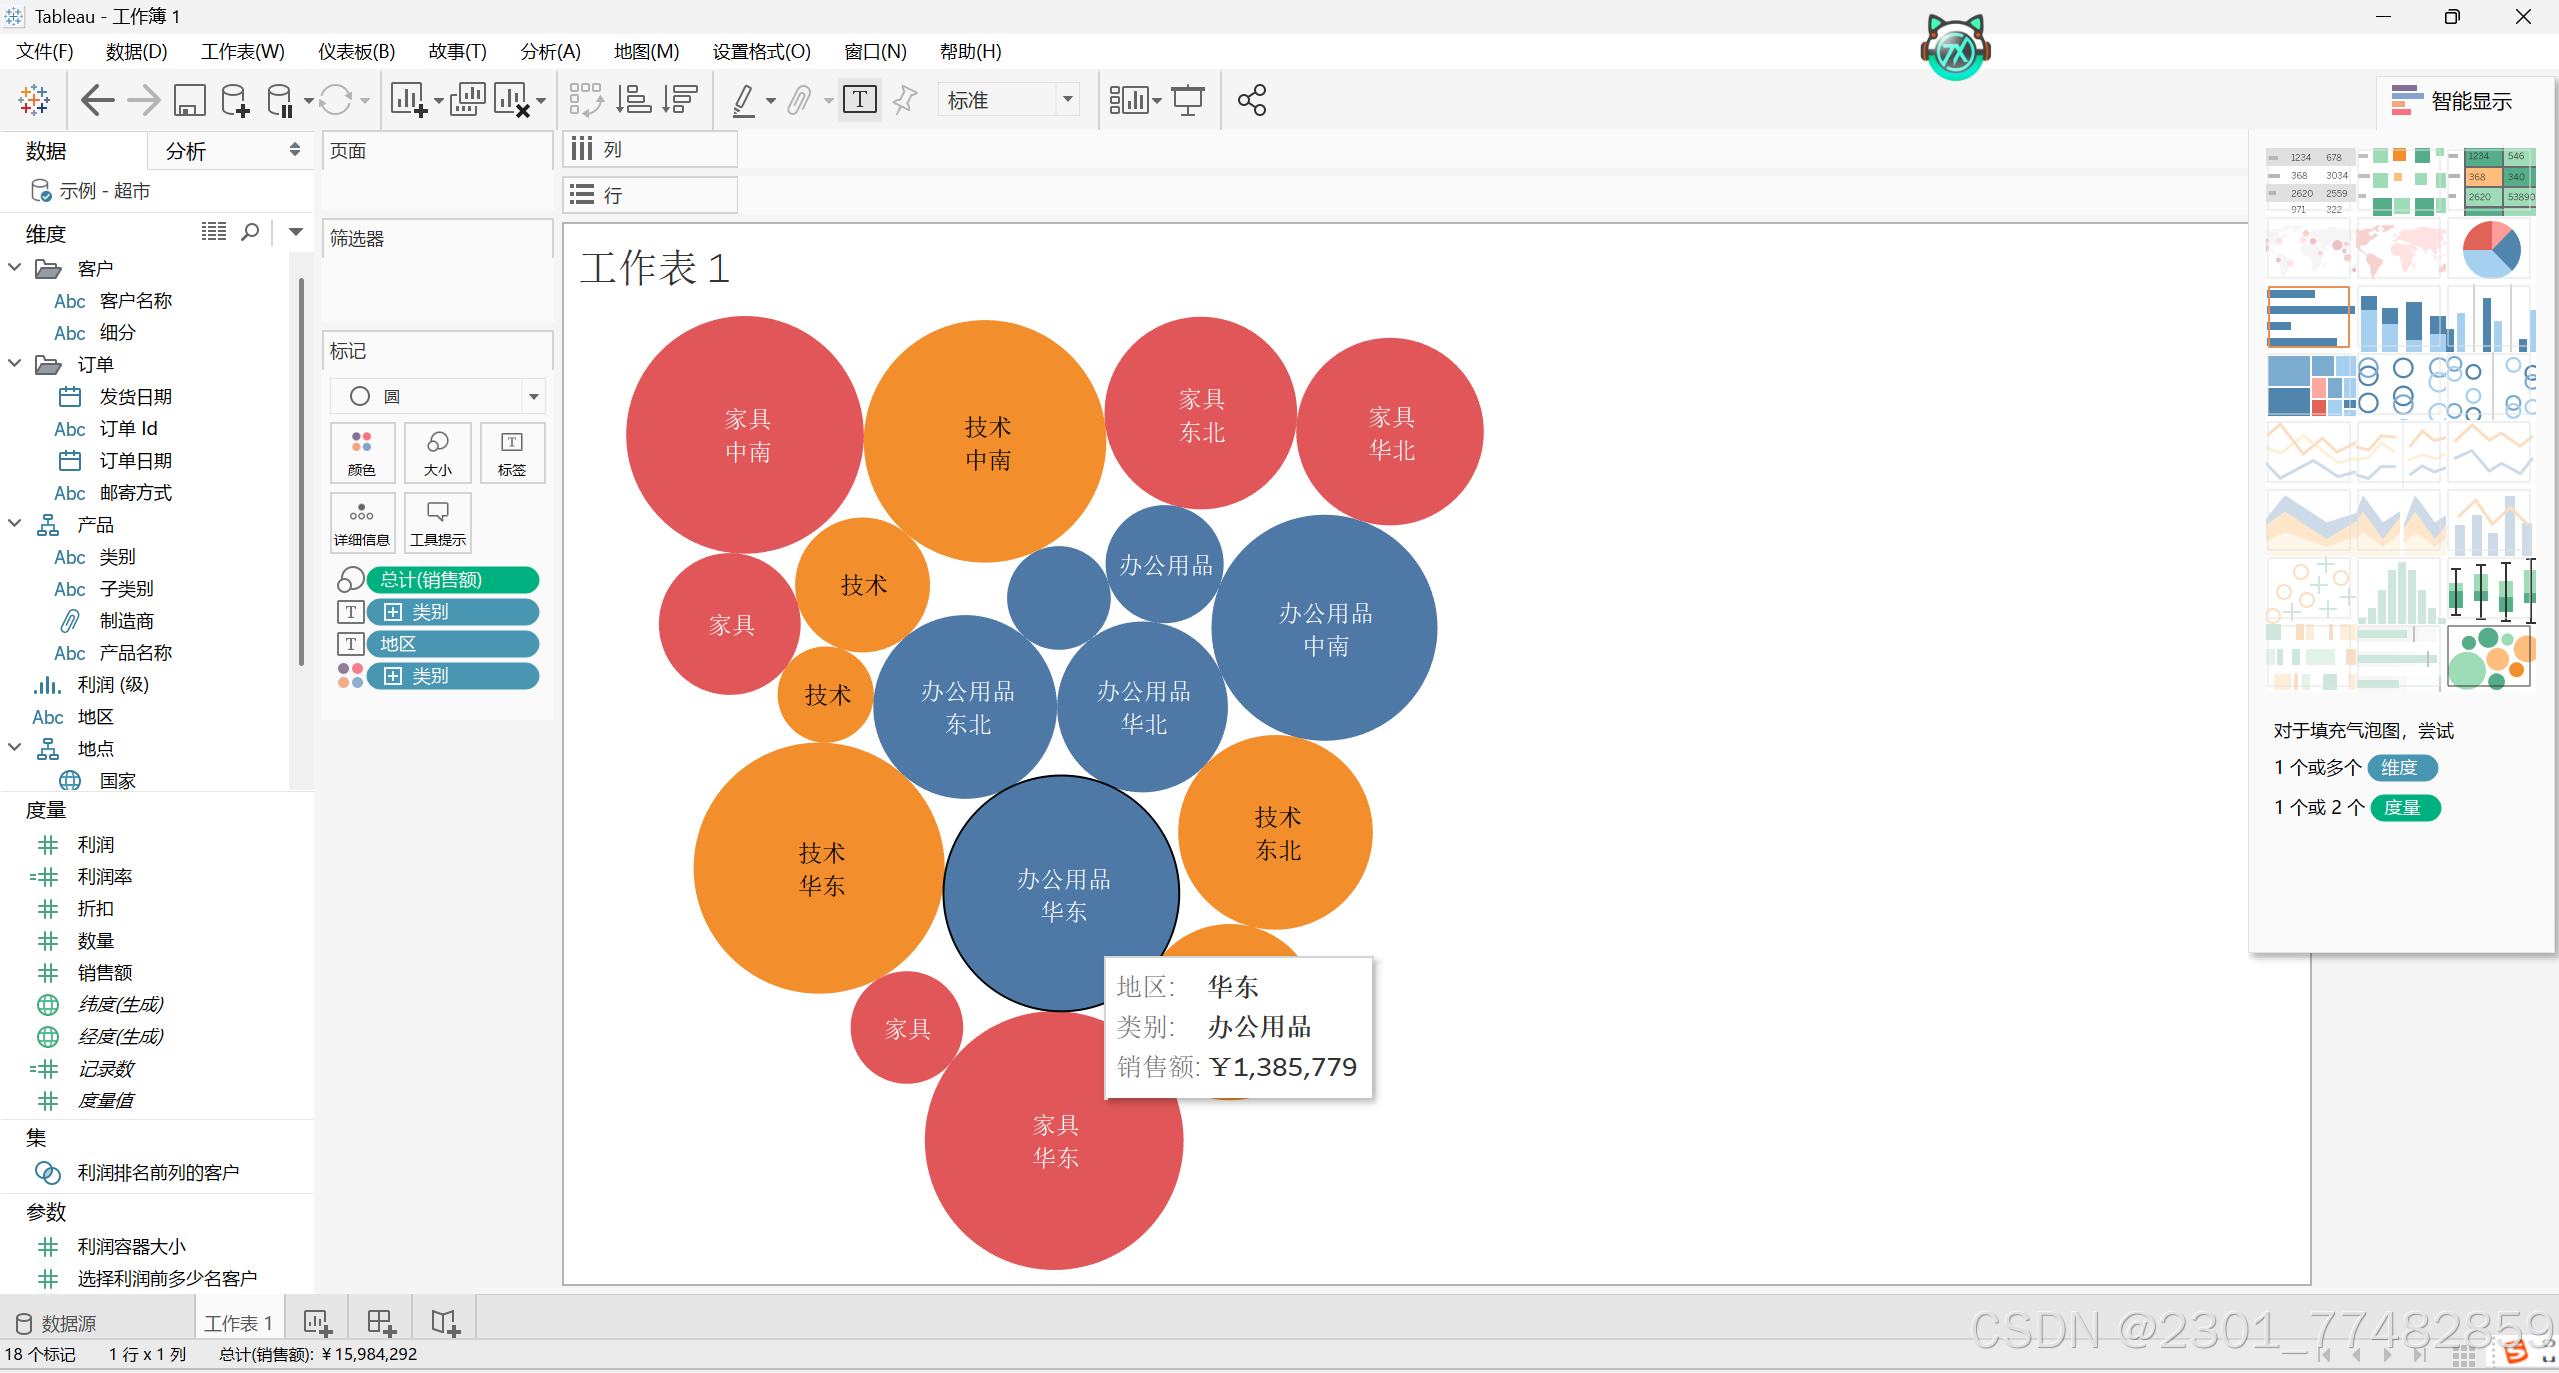Viewport: 2559px width, 1373px height.
Task: Click the Sort ascending toolbar icon
Action: coord(633,100)
